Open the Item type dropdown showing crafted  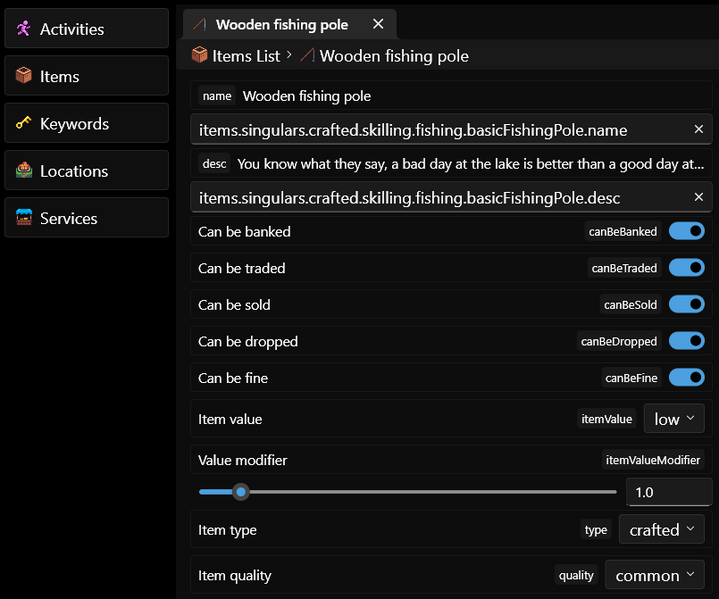pos(661,529)
